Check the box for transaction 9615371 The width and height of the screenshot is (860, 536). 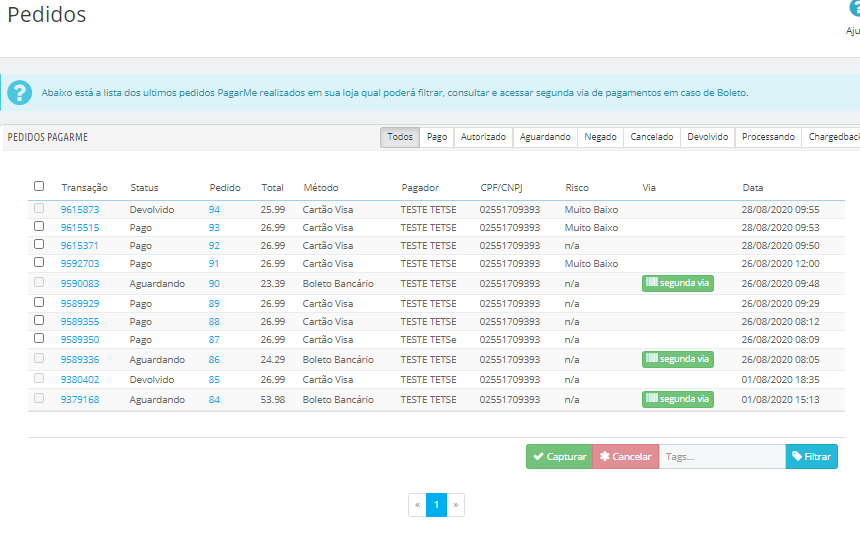pos(39,244)
